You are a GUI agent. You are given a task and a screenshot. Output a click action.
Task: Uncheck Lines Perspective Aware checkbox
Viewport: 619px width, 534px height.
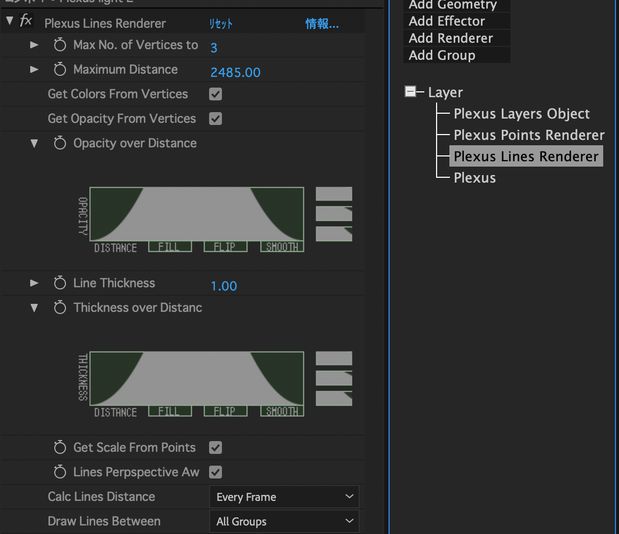(216, 472)
